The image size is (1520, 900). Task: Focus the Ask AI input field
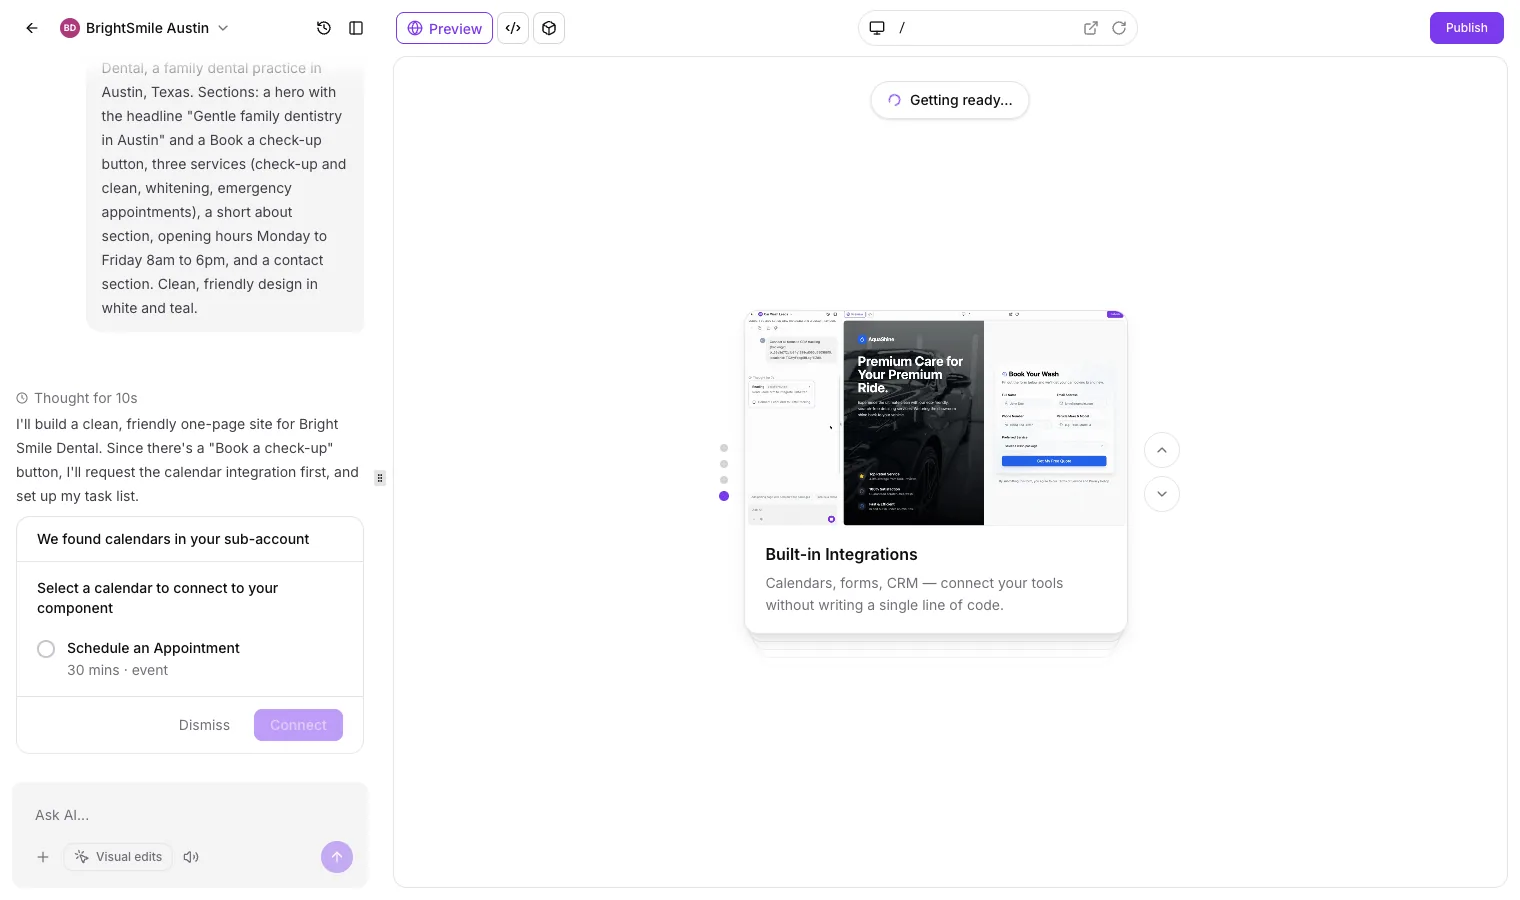pyautogui.click(x=190, y=815)
